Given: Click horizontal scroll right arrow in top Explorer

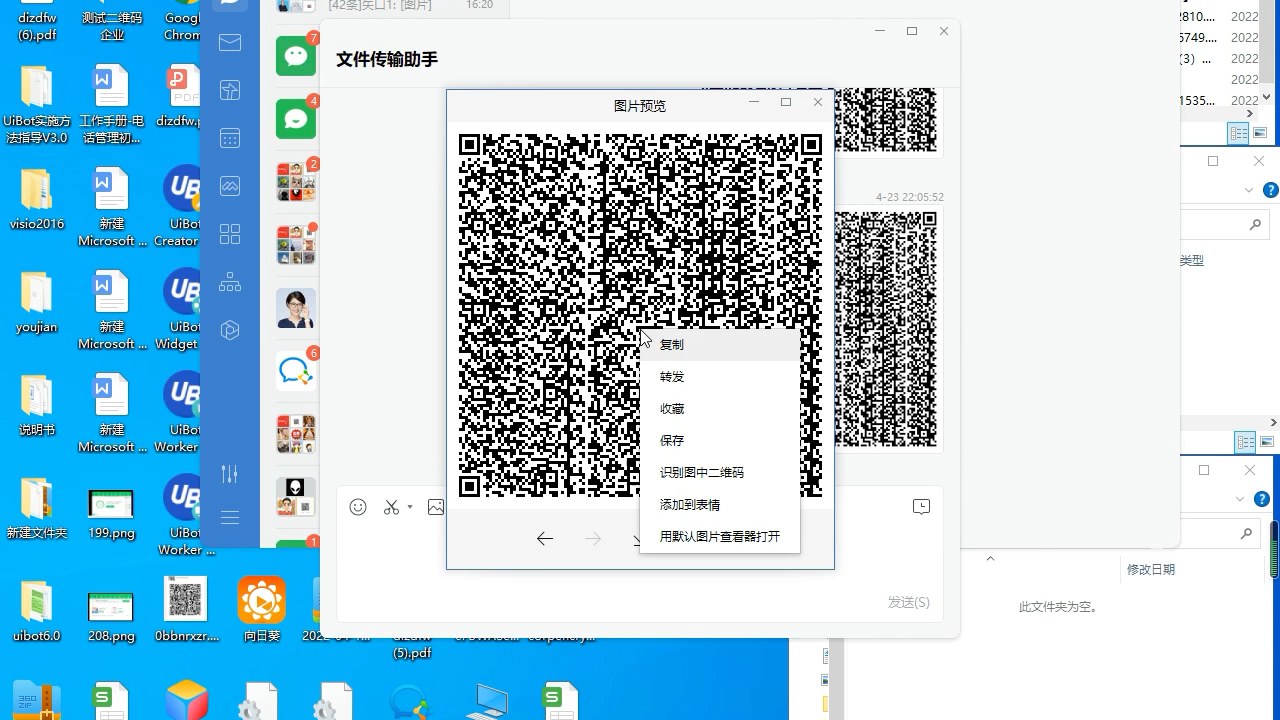Looking at the screenshot, I should click(x=1249, y=114).
